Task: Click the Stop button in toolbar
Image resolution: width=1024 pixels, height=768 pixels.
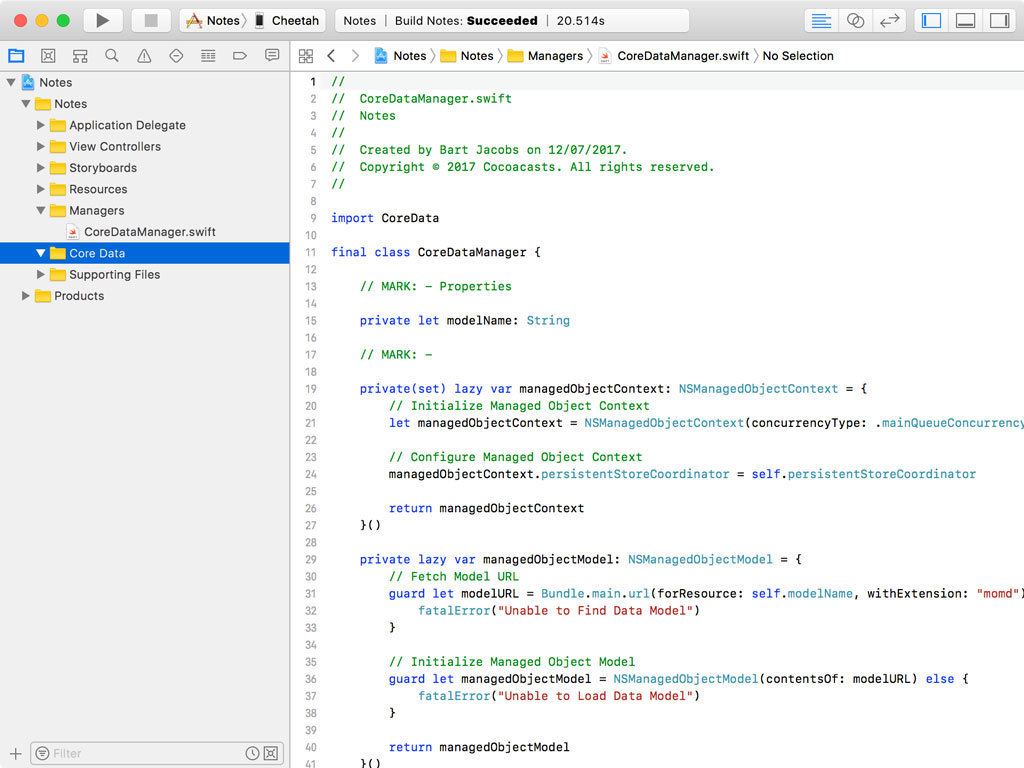Action: 151,20
